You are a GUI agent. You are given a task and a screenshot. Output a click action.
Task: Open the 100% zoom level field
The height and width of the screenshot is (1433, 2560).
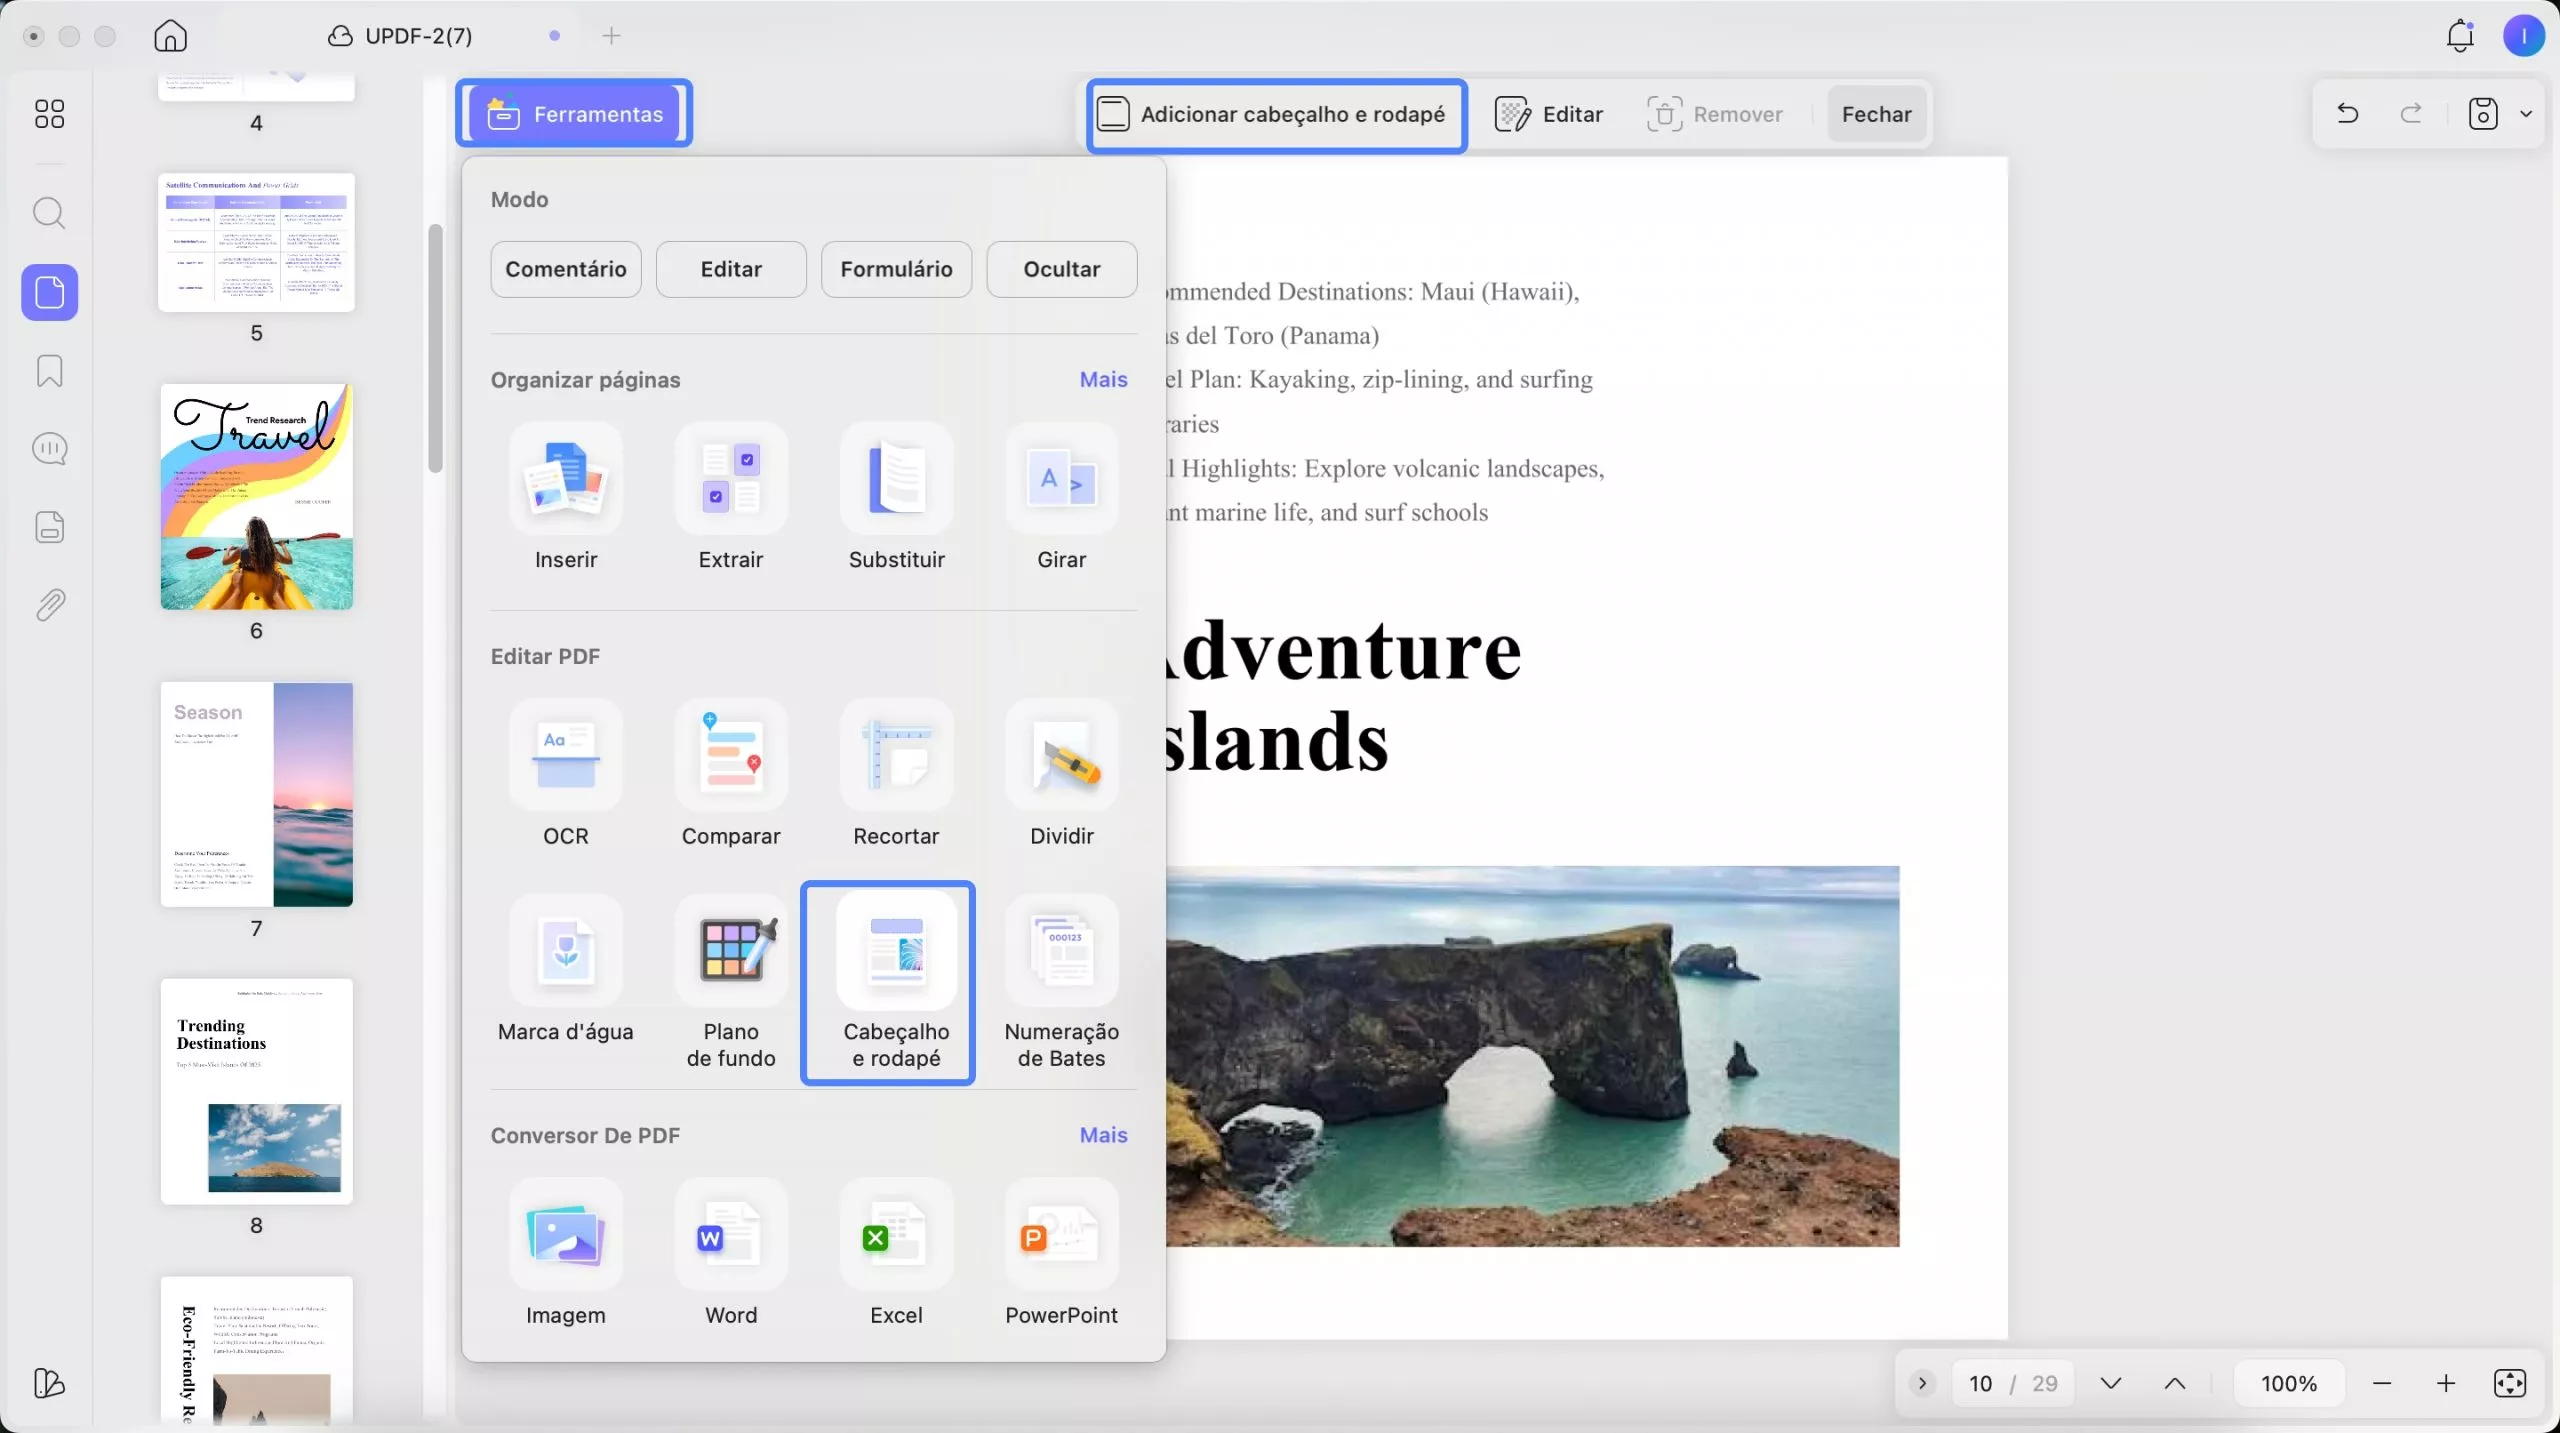[x=2289, y=1383]
